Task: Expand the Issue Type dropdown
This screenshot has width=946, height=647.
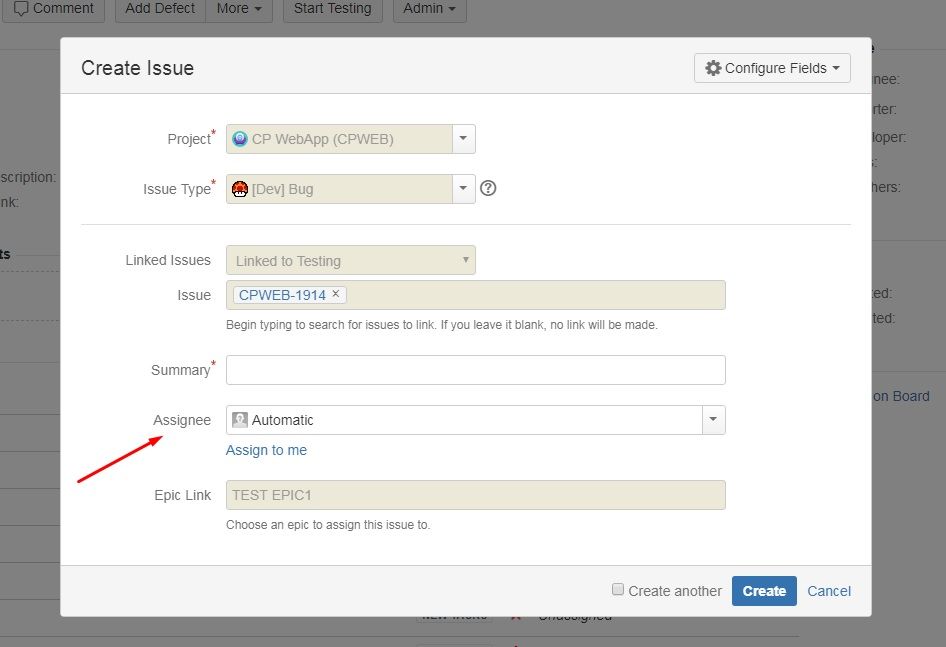Action: (463, 189)
